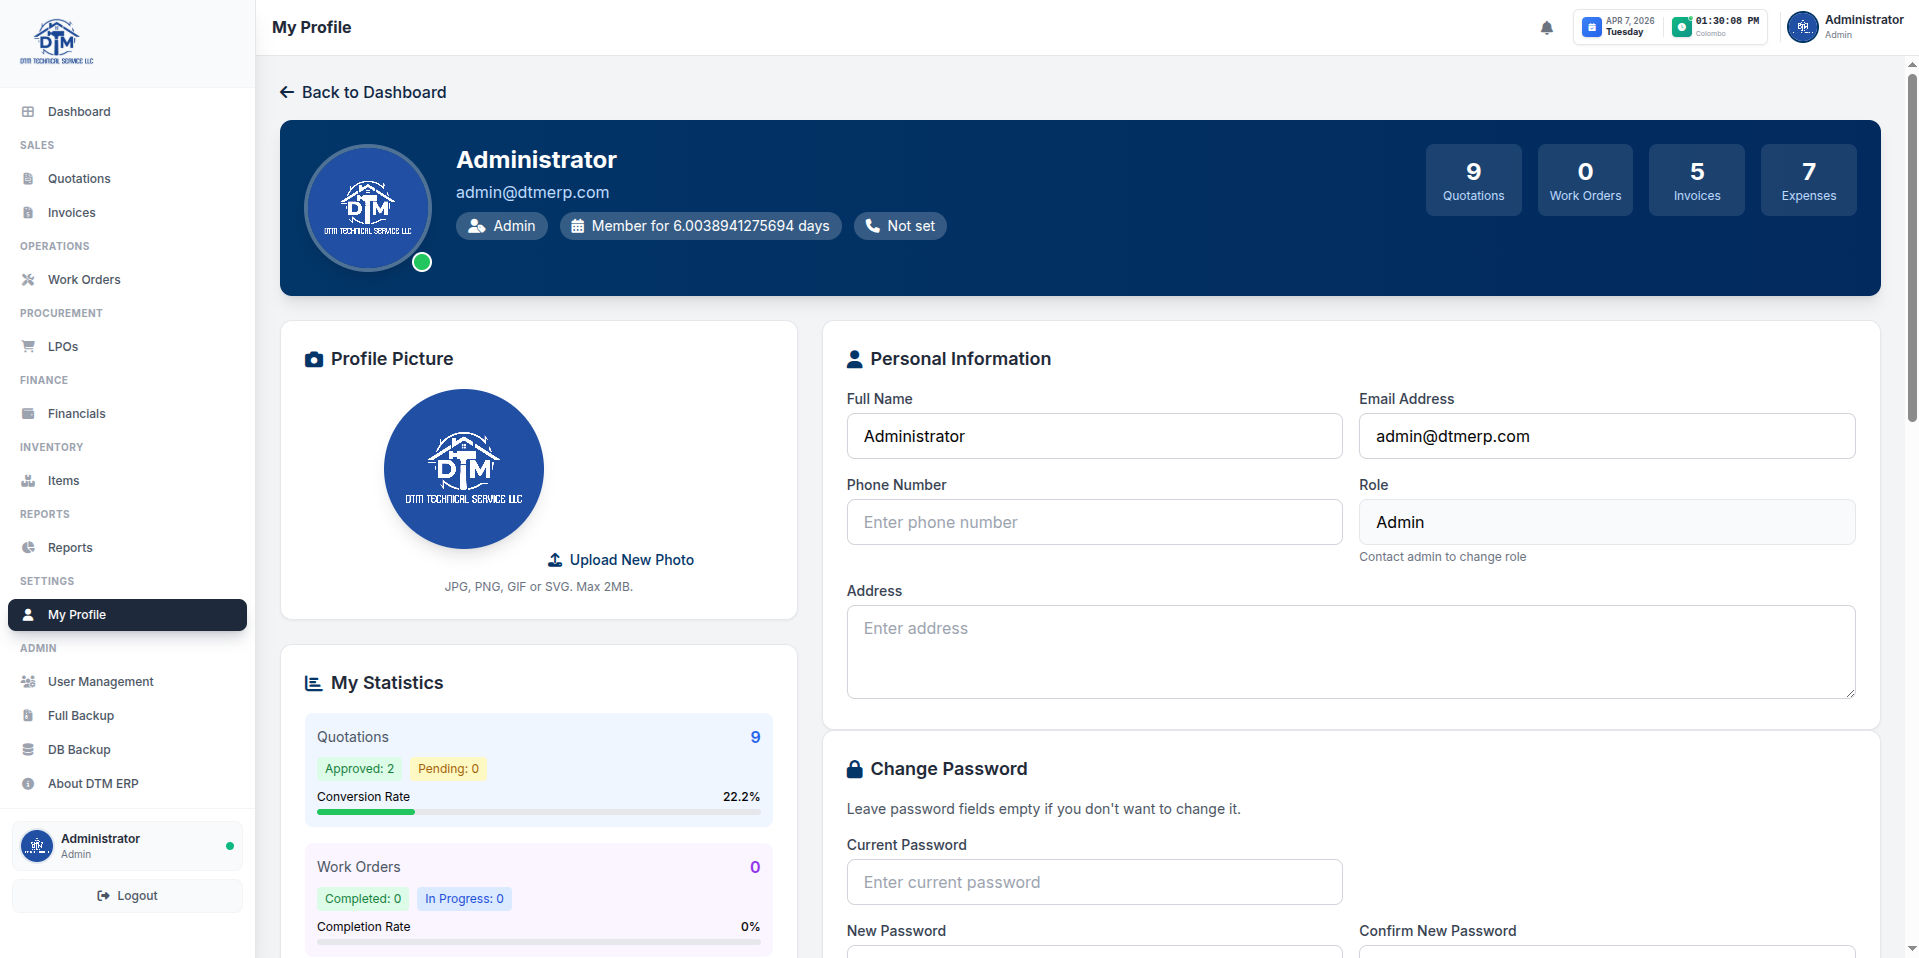Focus the Phone Number input field

pos(1094,522)
